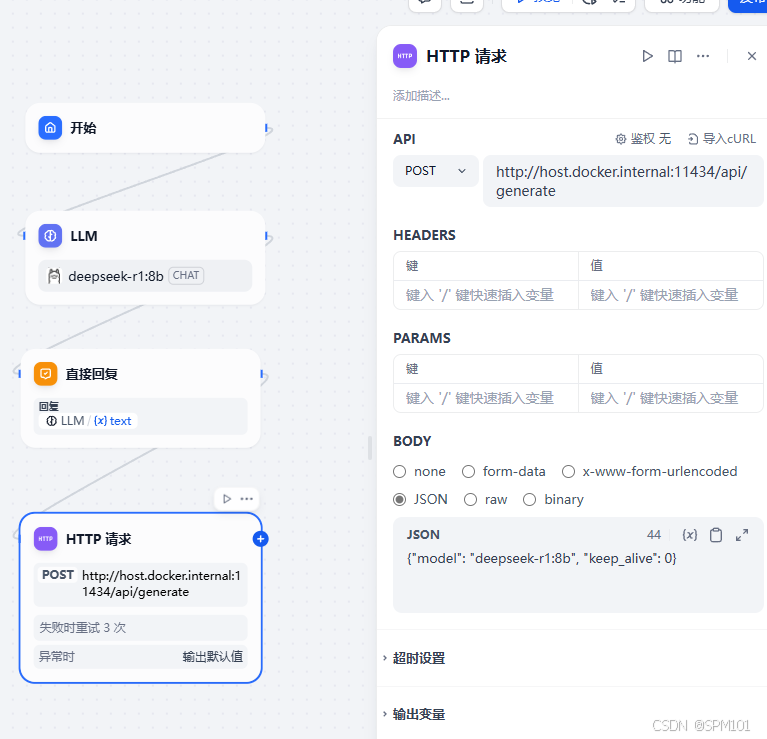Screen dimensions: 767x739
Task: Click the HEADERS value input field
Action: click(x=670, y=295)
